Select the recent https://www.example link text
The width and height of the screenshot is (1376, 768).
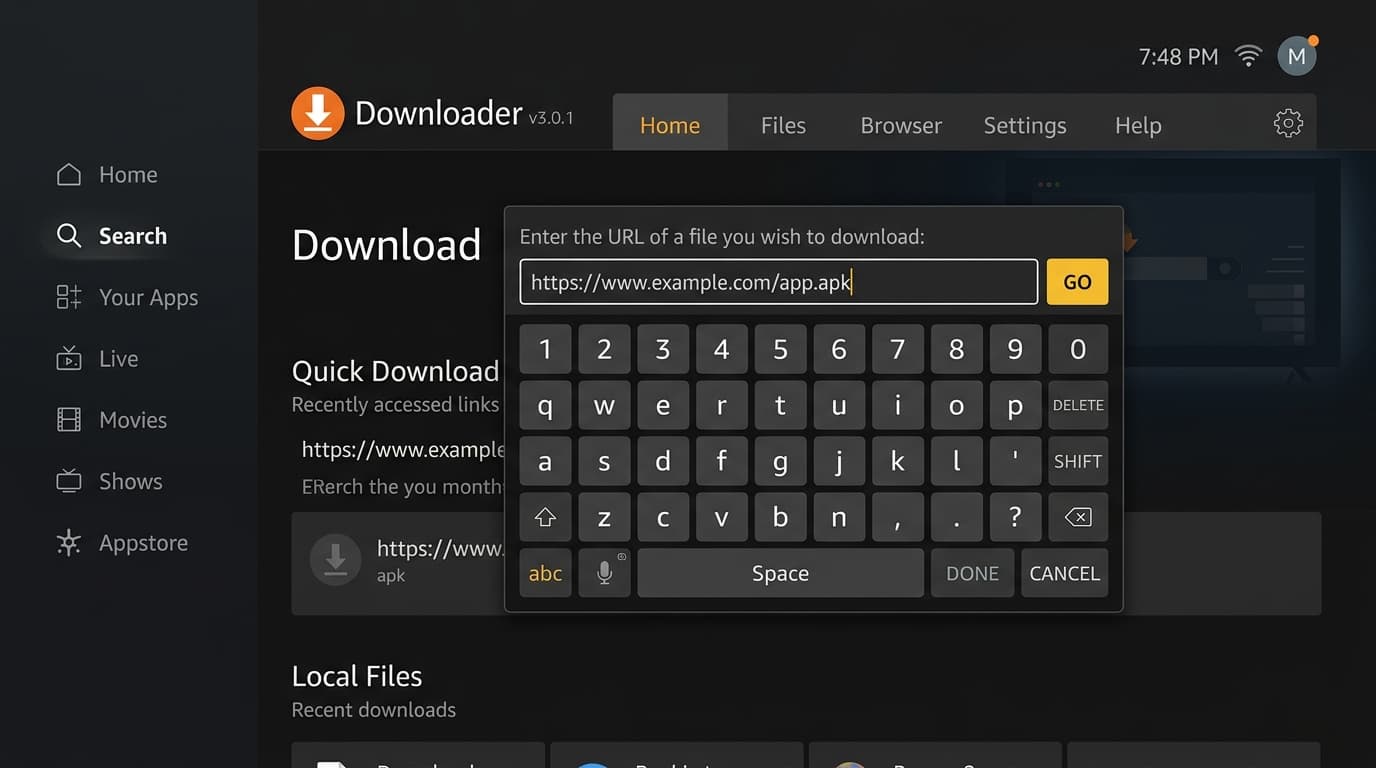pyautogui.click(x=403, y=450)
